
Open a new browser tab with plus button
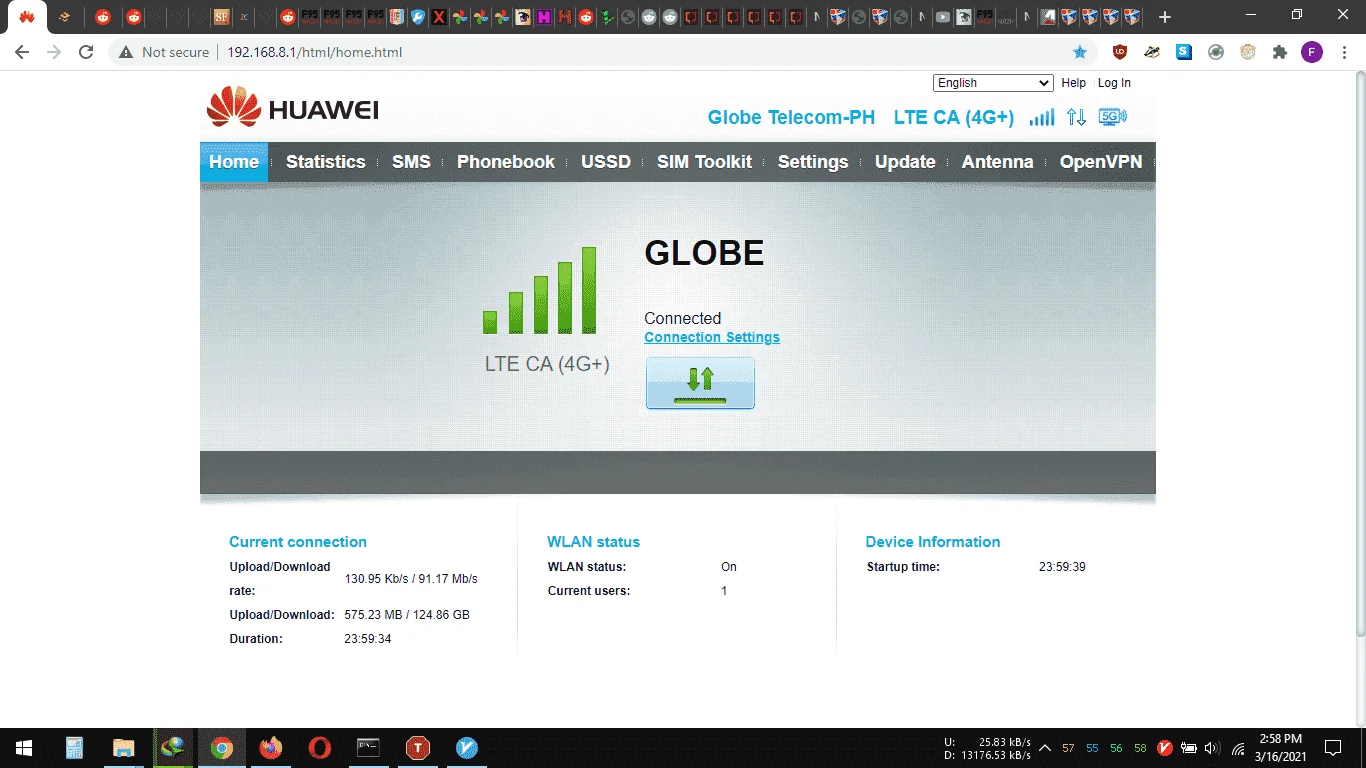coord(1165,17)
